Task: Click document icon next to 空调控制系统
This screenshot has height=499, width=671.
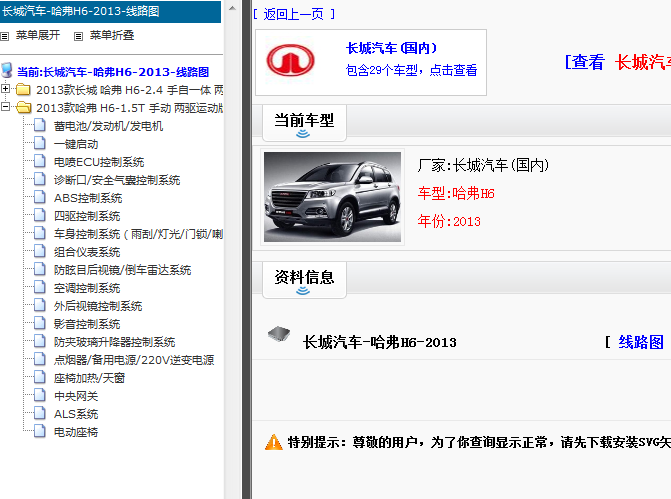Action: pos(40,287)
